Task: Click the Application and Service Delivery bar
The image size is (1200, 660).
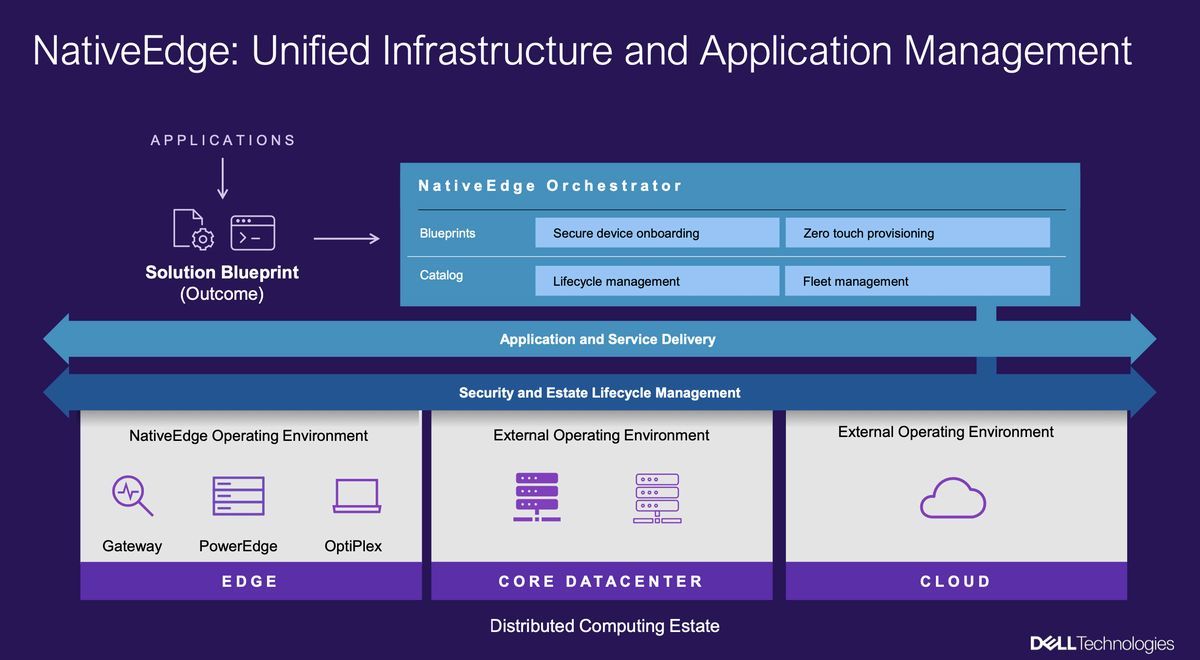Action: click(x=600, y=339)
